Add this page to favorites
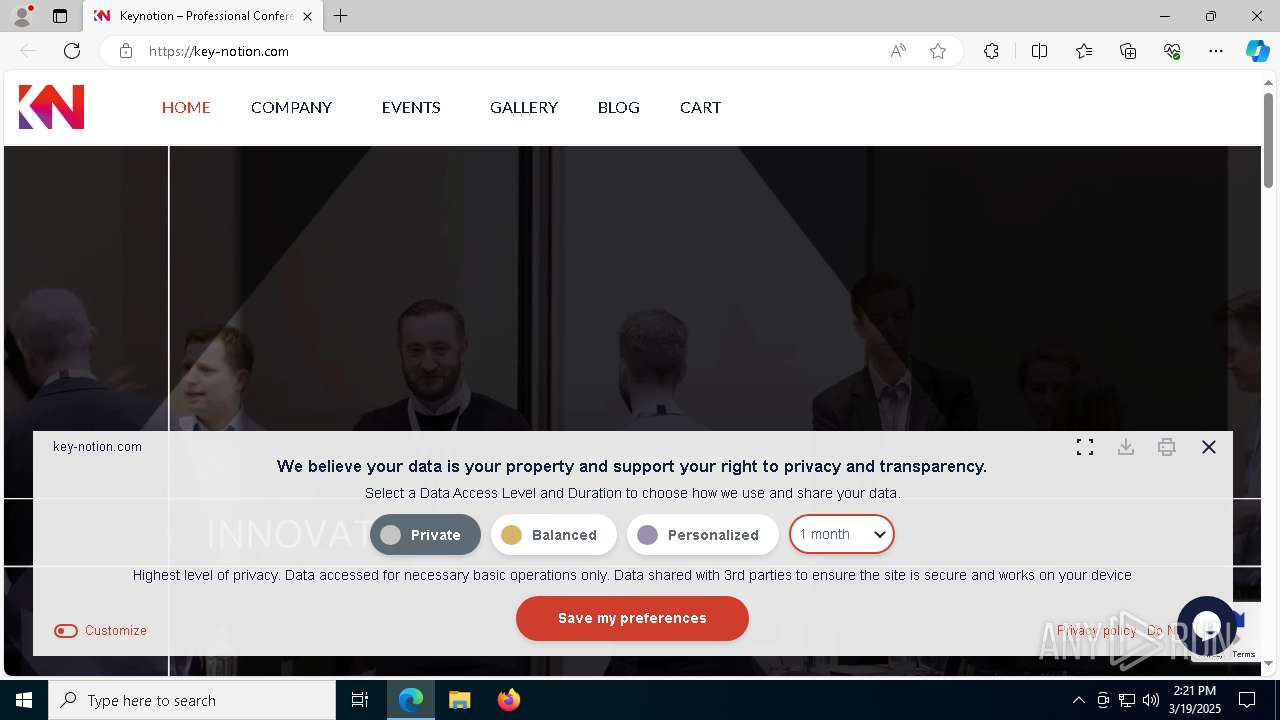Viewport: 1280px width, 720px height. (938, 51)
